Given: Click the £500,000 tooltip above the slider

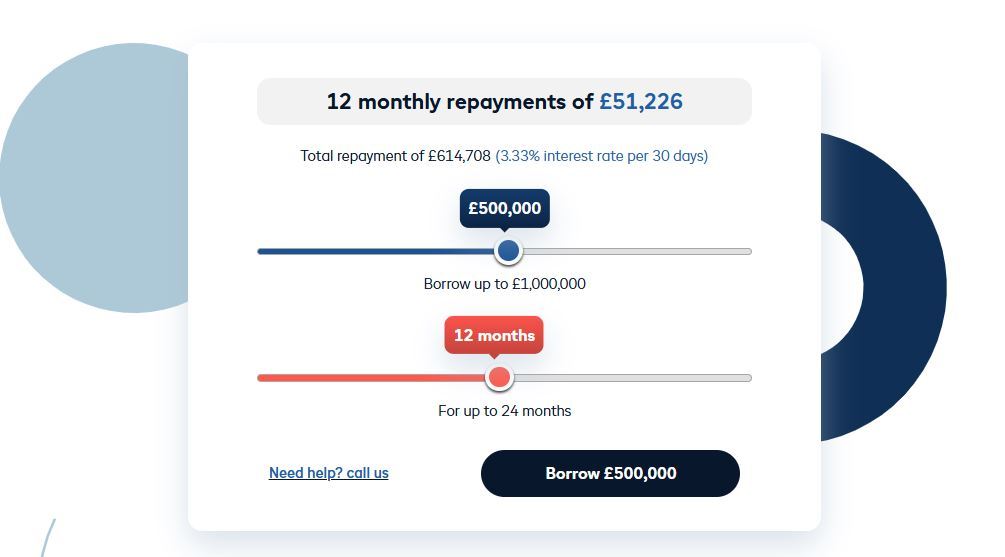Looking at the screenshot, I should pos(504,208).
